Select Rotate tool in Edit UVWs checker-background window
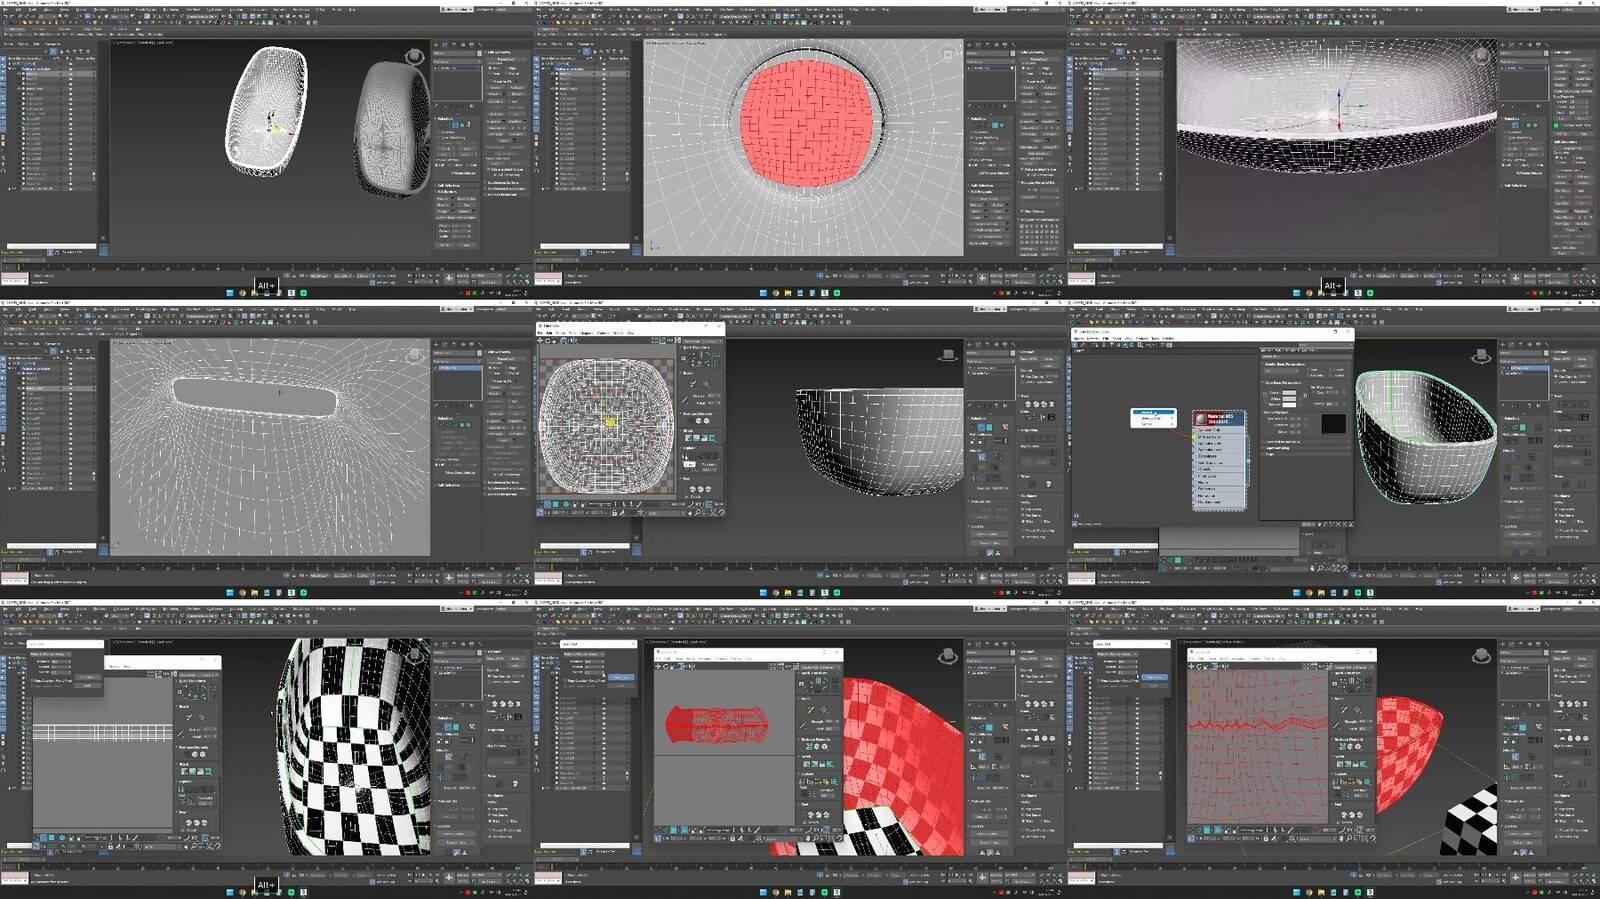 click(x=550, y=341)
